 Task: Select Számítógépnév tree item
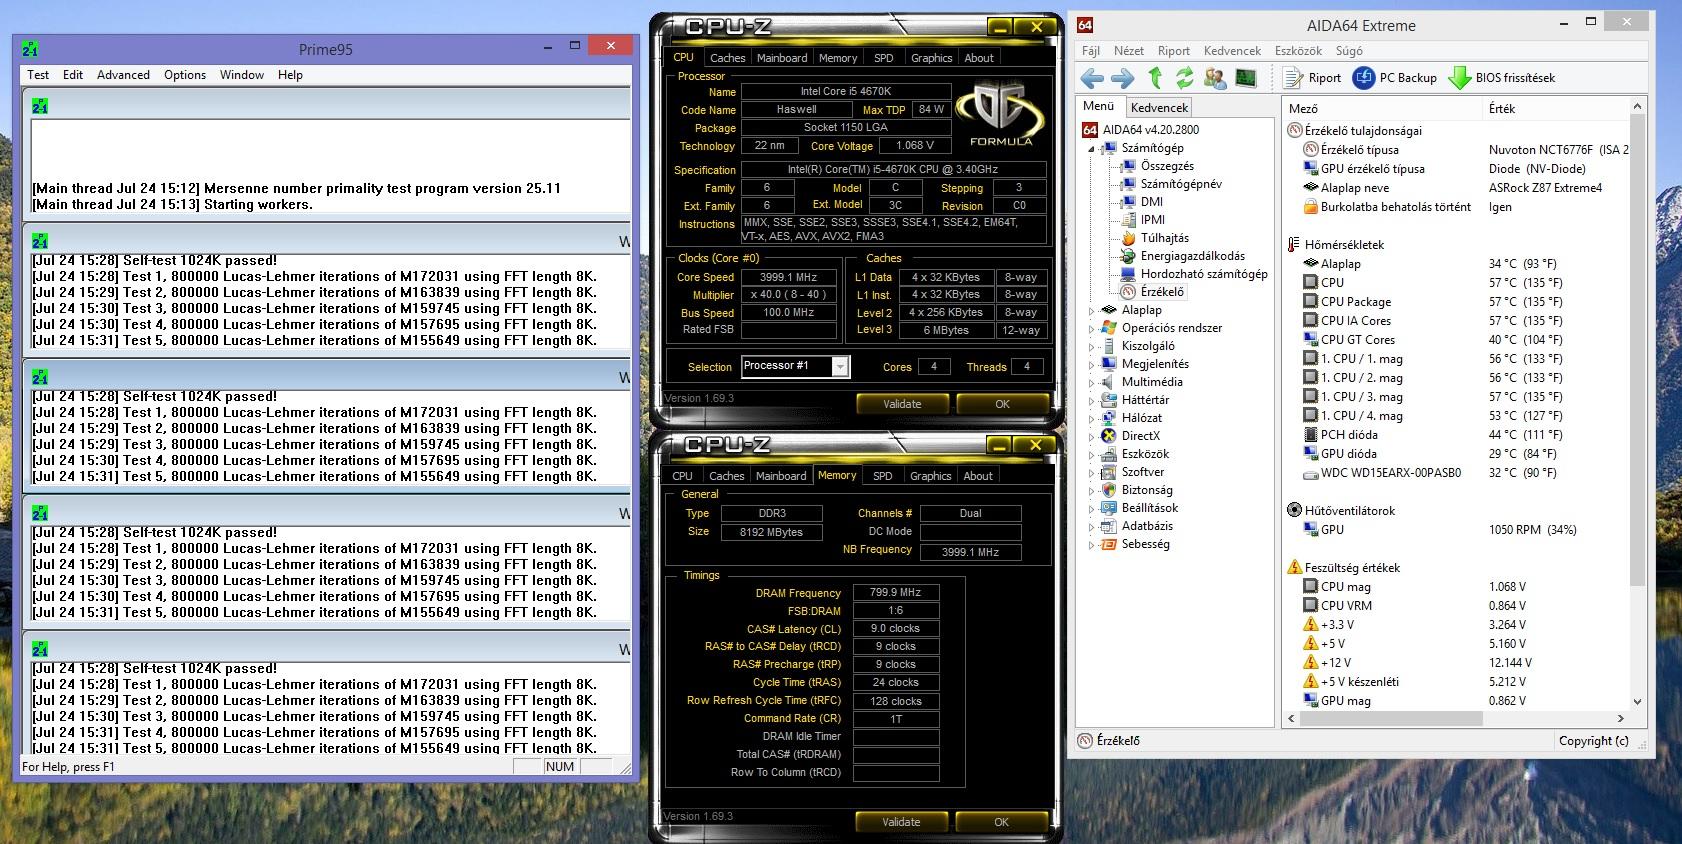click(1171, 184)
